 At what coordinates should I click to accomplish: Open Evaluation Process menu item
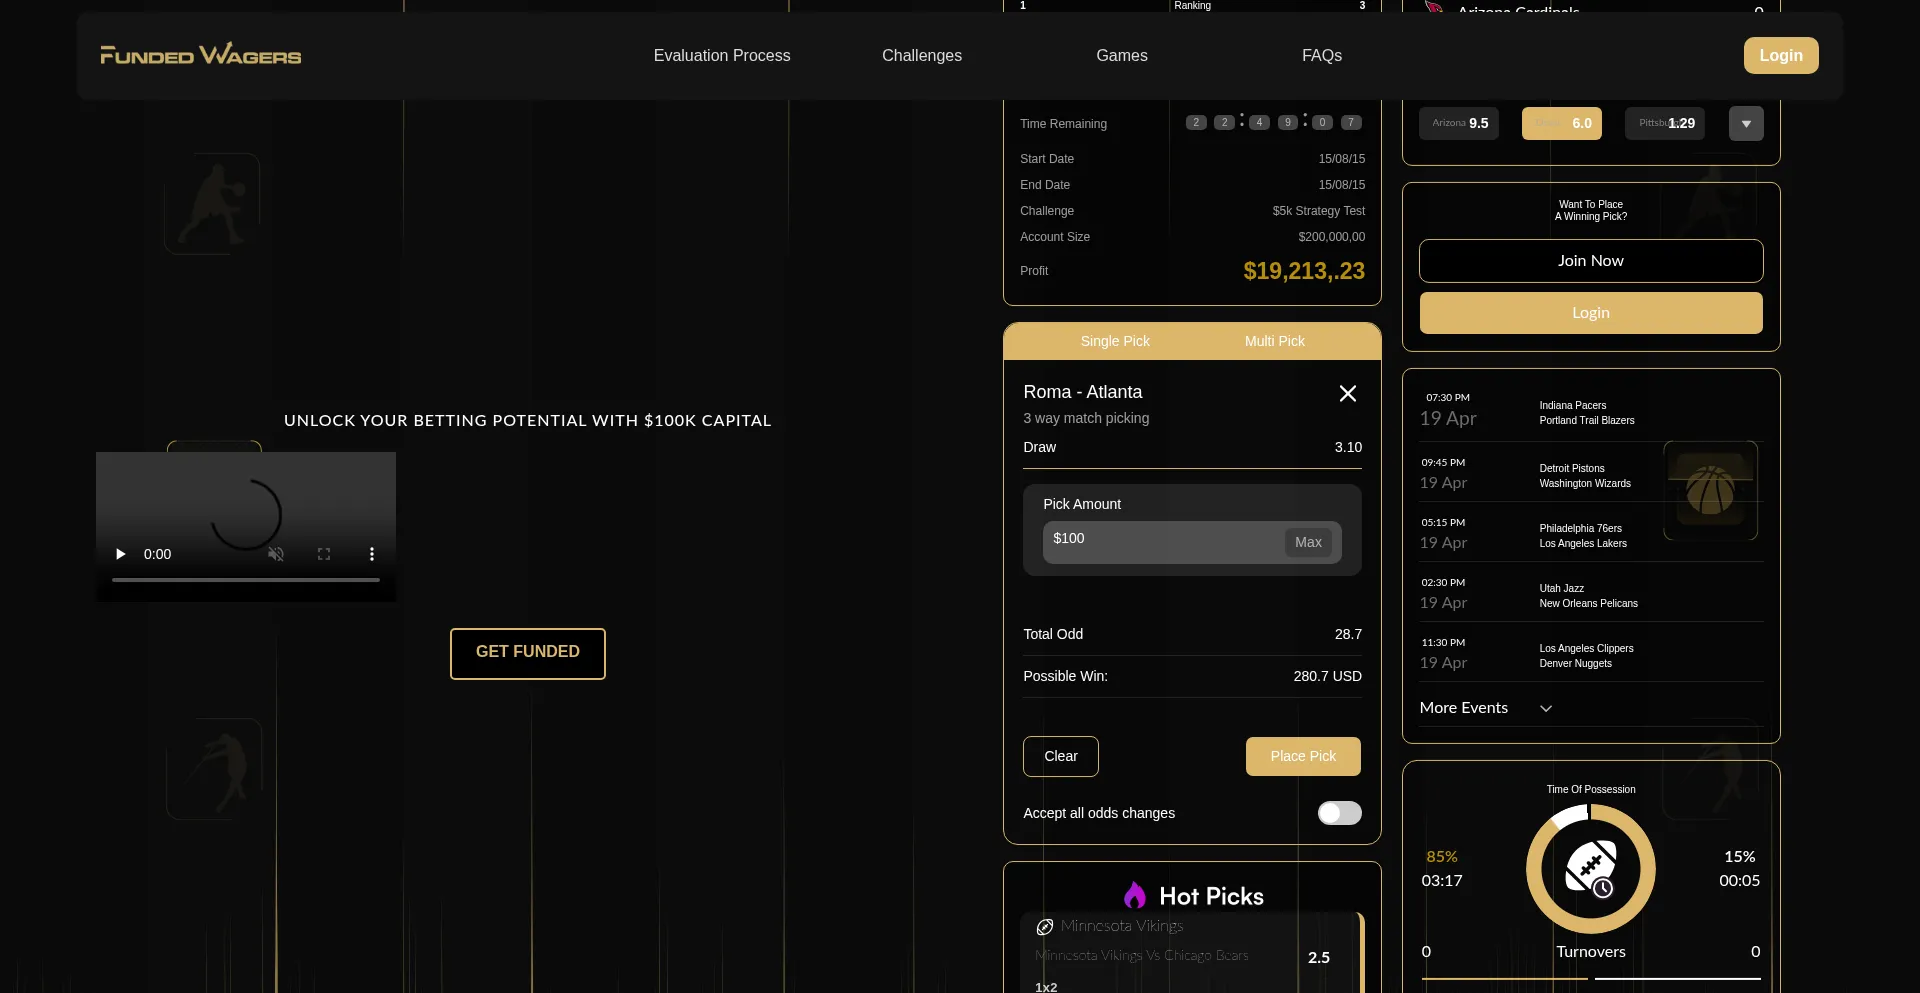pyautogui.click(x=722, y=56)
